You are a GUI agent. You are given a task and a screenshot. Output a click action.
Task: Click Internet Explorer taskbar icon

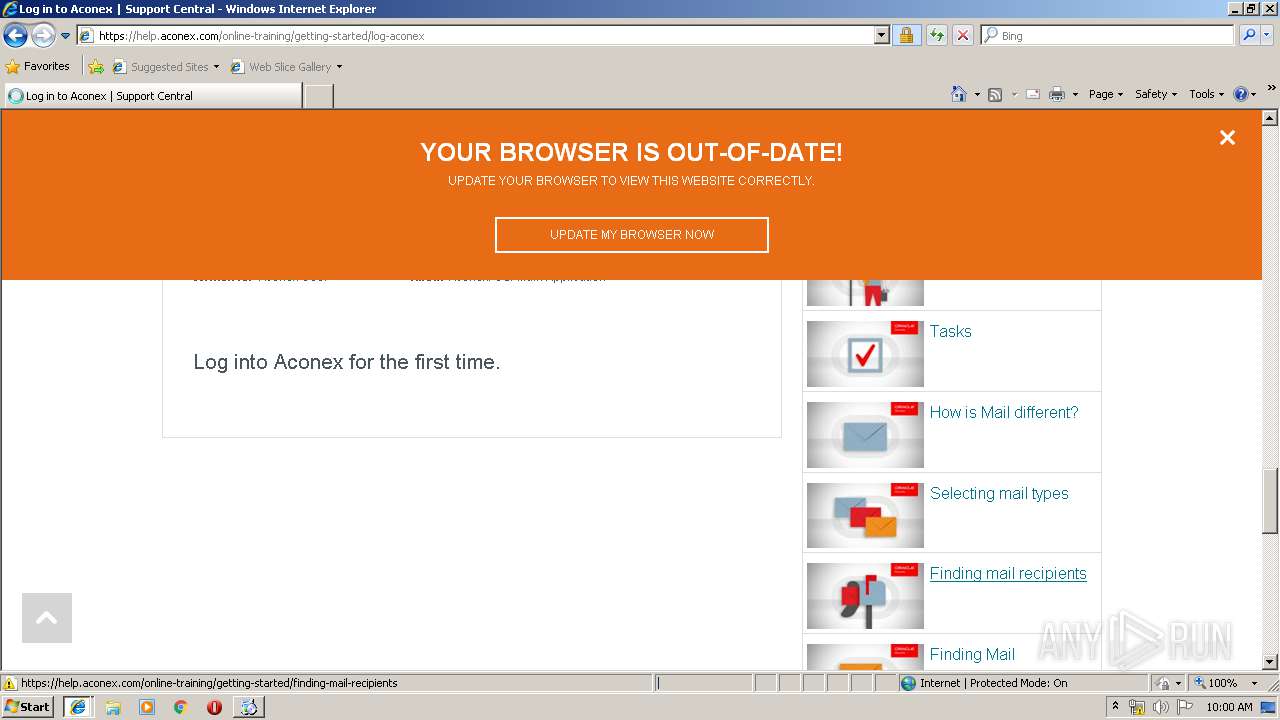78,707
